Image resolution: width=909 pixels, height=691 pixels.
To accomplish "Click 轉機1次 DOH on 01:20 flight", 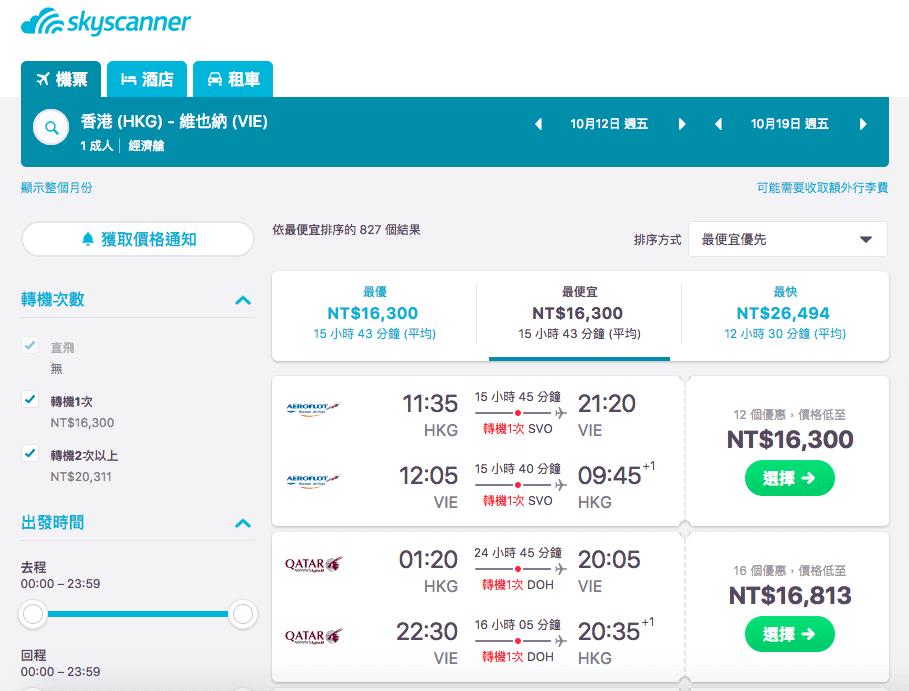I will click(517, 585).
